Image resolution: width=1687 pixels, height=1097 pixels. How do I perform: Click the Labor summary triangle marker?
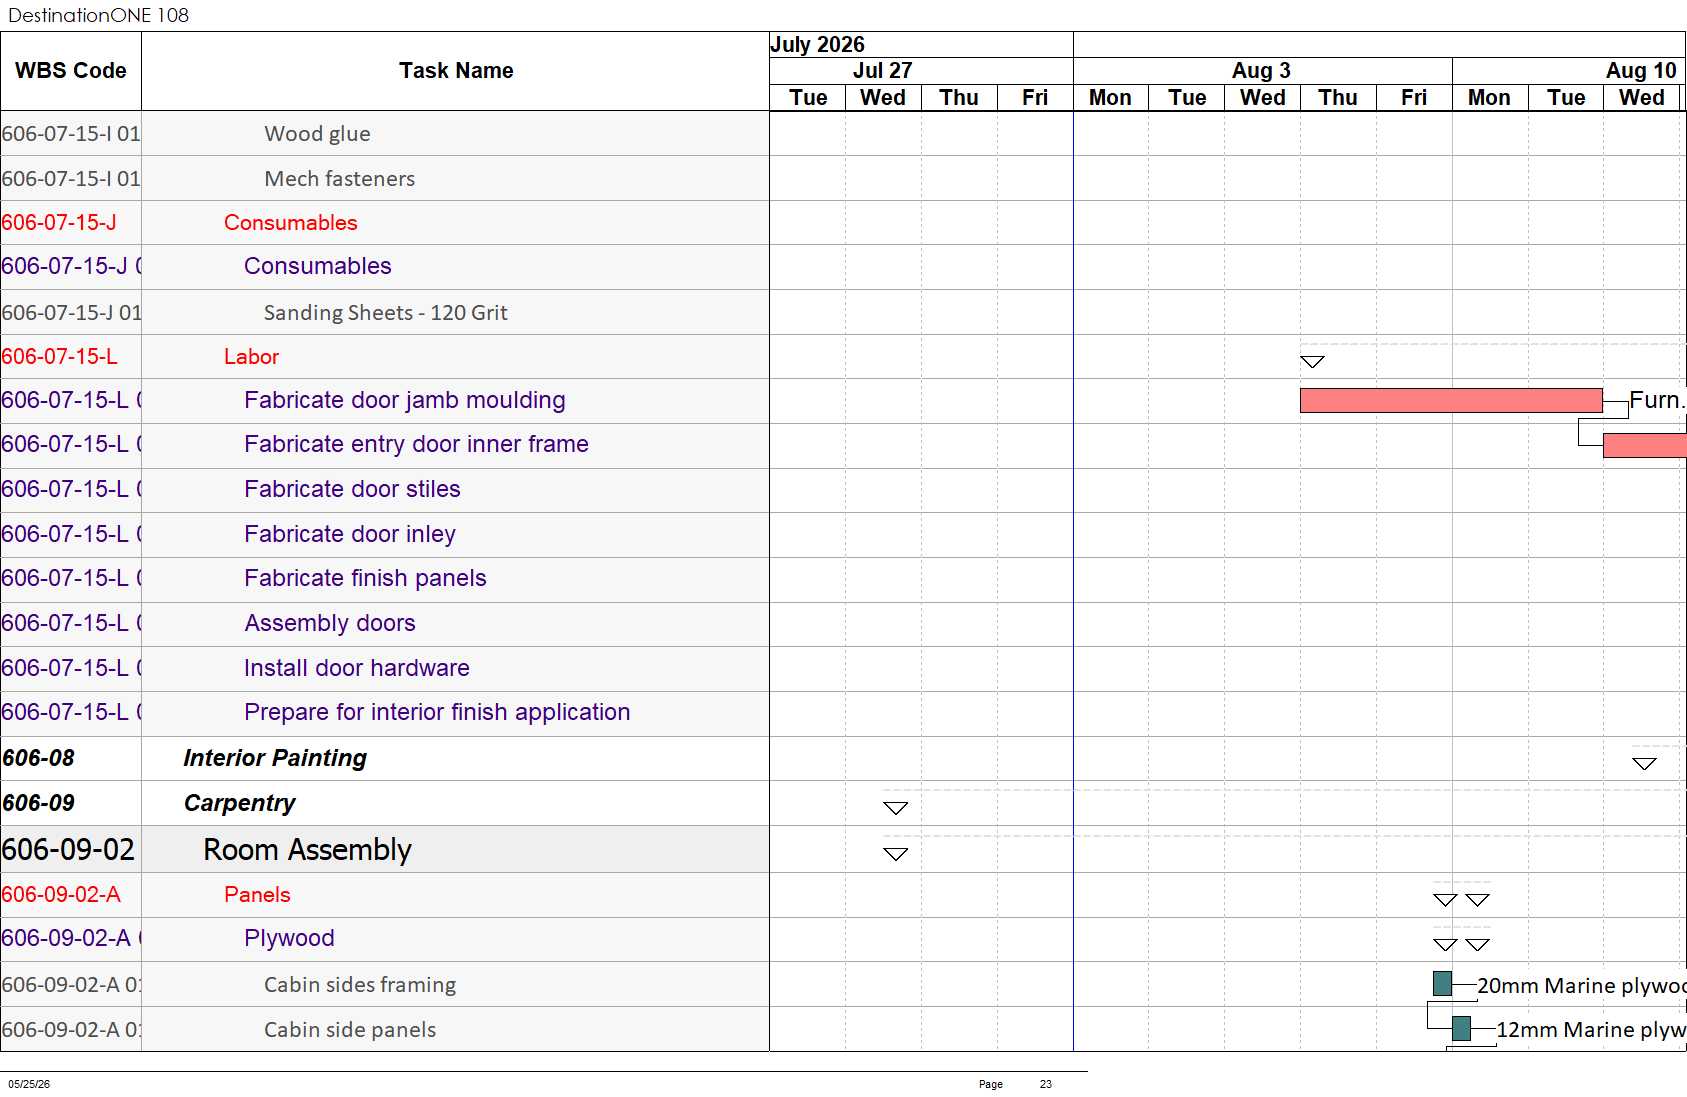(1312, 362)
